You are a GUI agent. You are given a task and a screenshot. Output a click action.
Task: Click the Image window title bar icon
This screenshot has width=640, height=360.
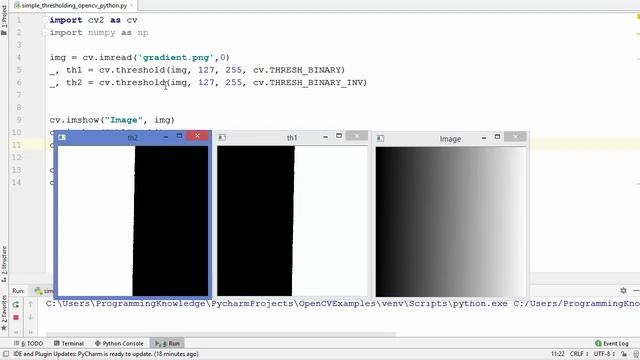coord(380,138)
